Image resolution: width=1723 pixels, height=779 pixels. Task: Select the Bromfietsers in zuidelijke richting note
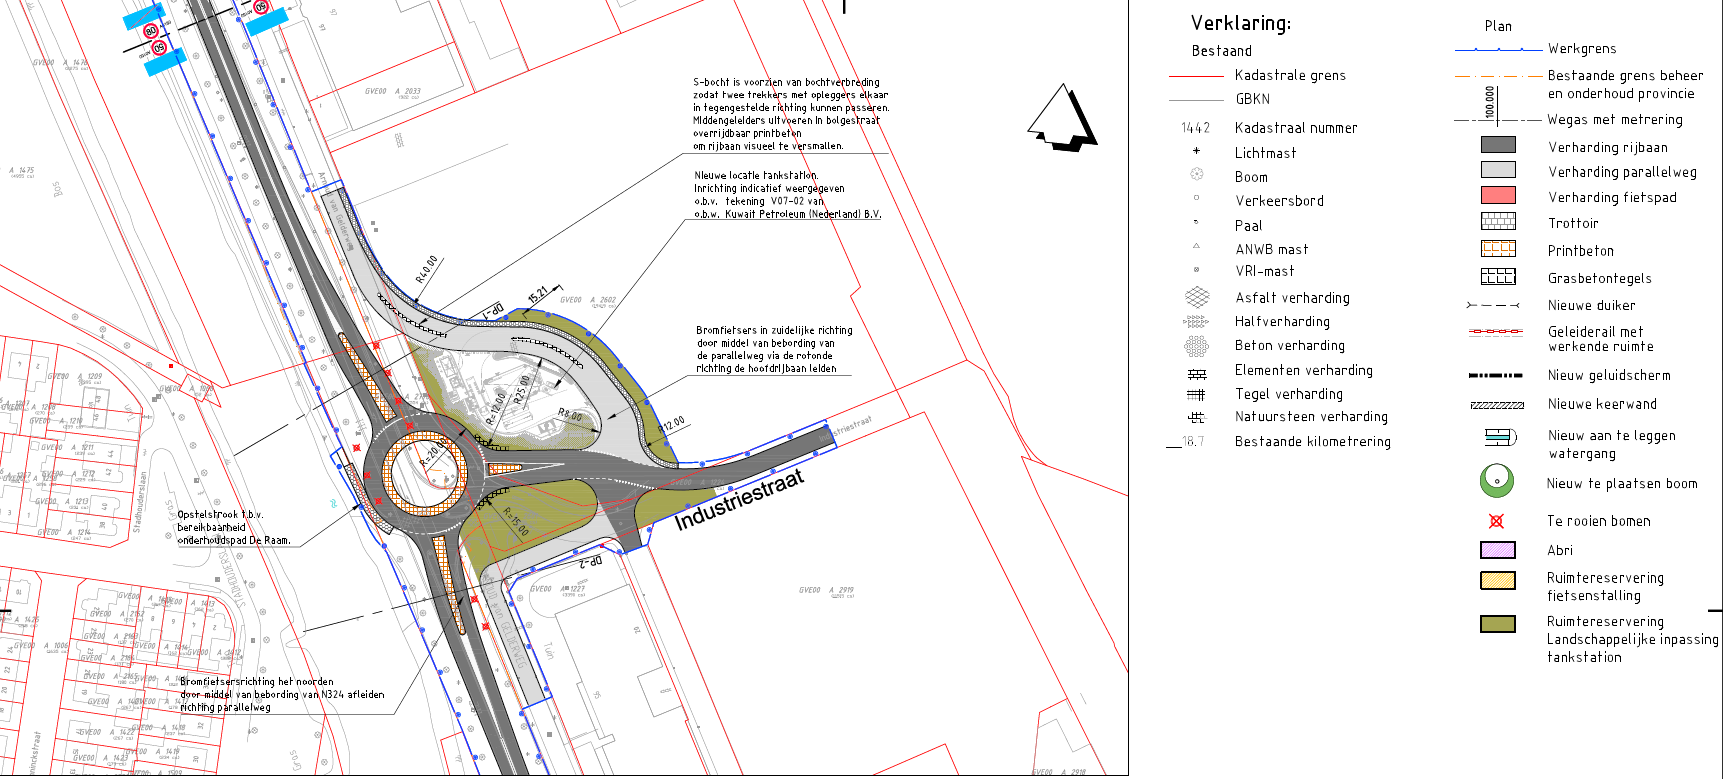click(774, 349)
